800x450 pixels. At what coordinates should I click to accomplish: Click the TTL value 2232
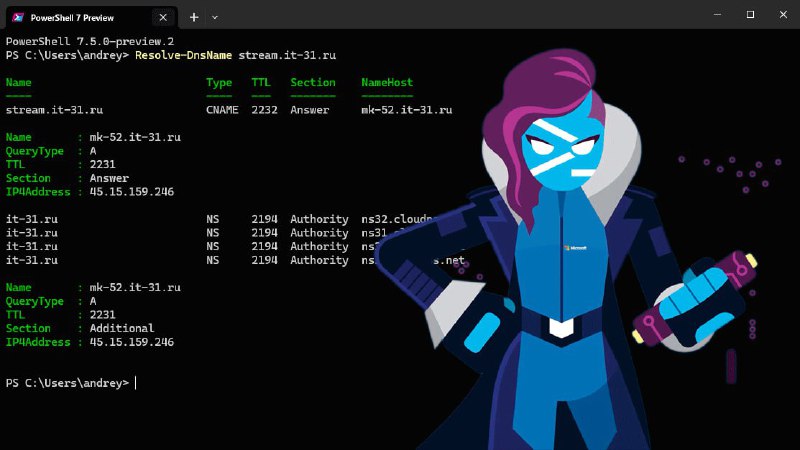tap(264, 110)
